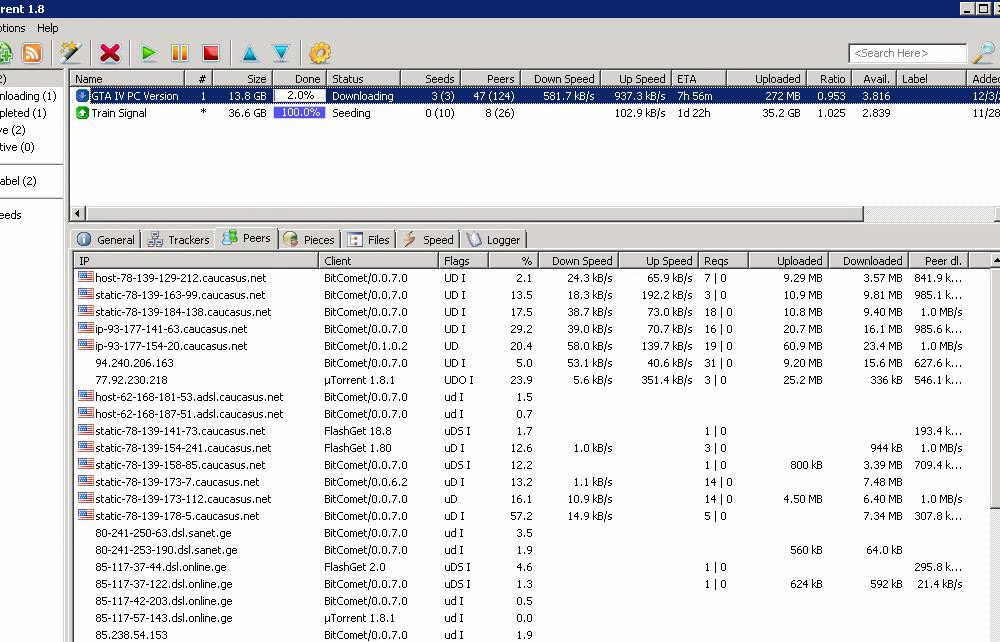Open the Help menu
Image resolution: width=1000 pixels, height=642 pixels.
(48, 28)
